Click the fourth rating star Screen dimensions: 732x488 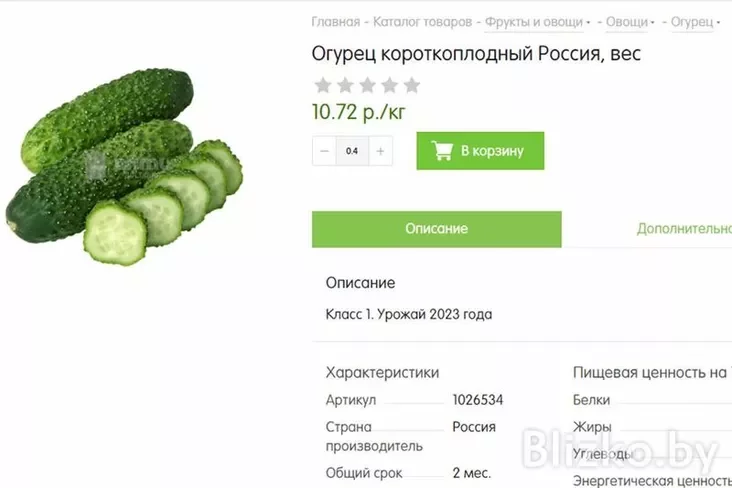[x=390, y=85]
